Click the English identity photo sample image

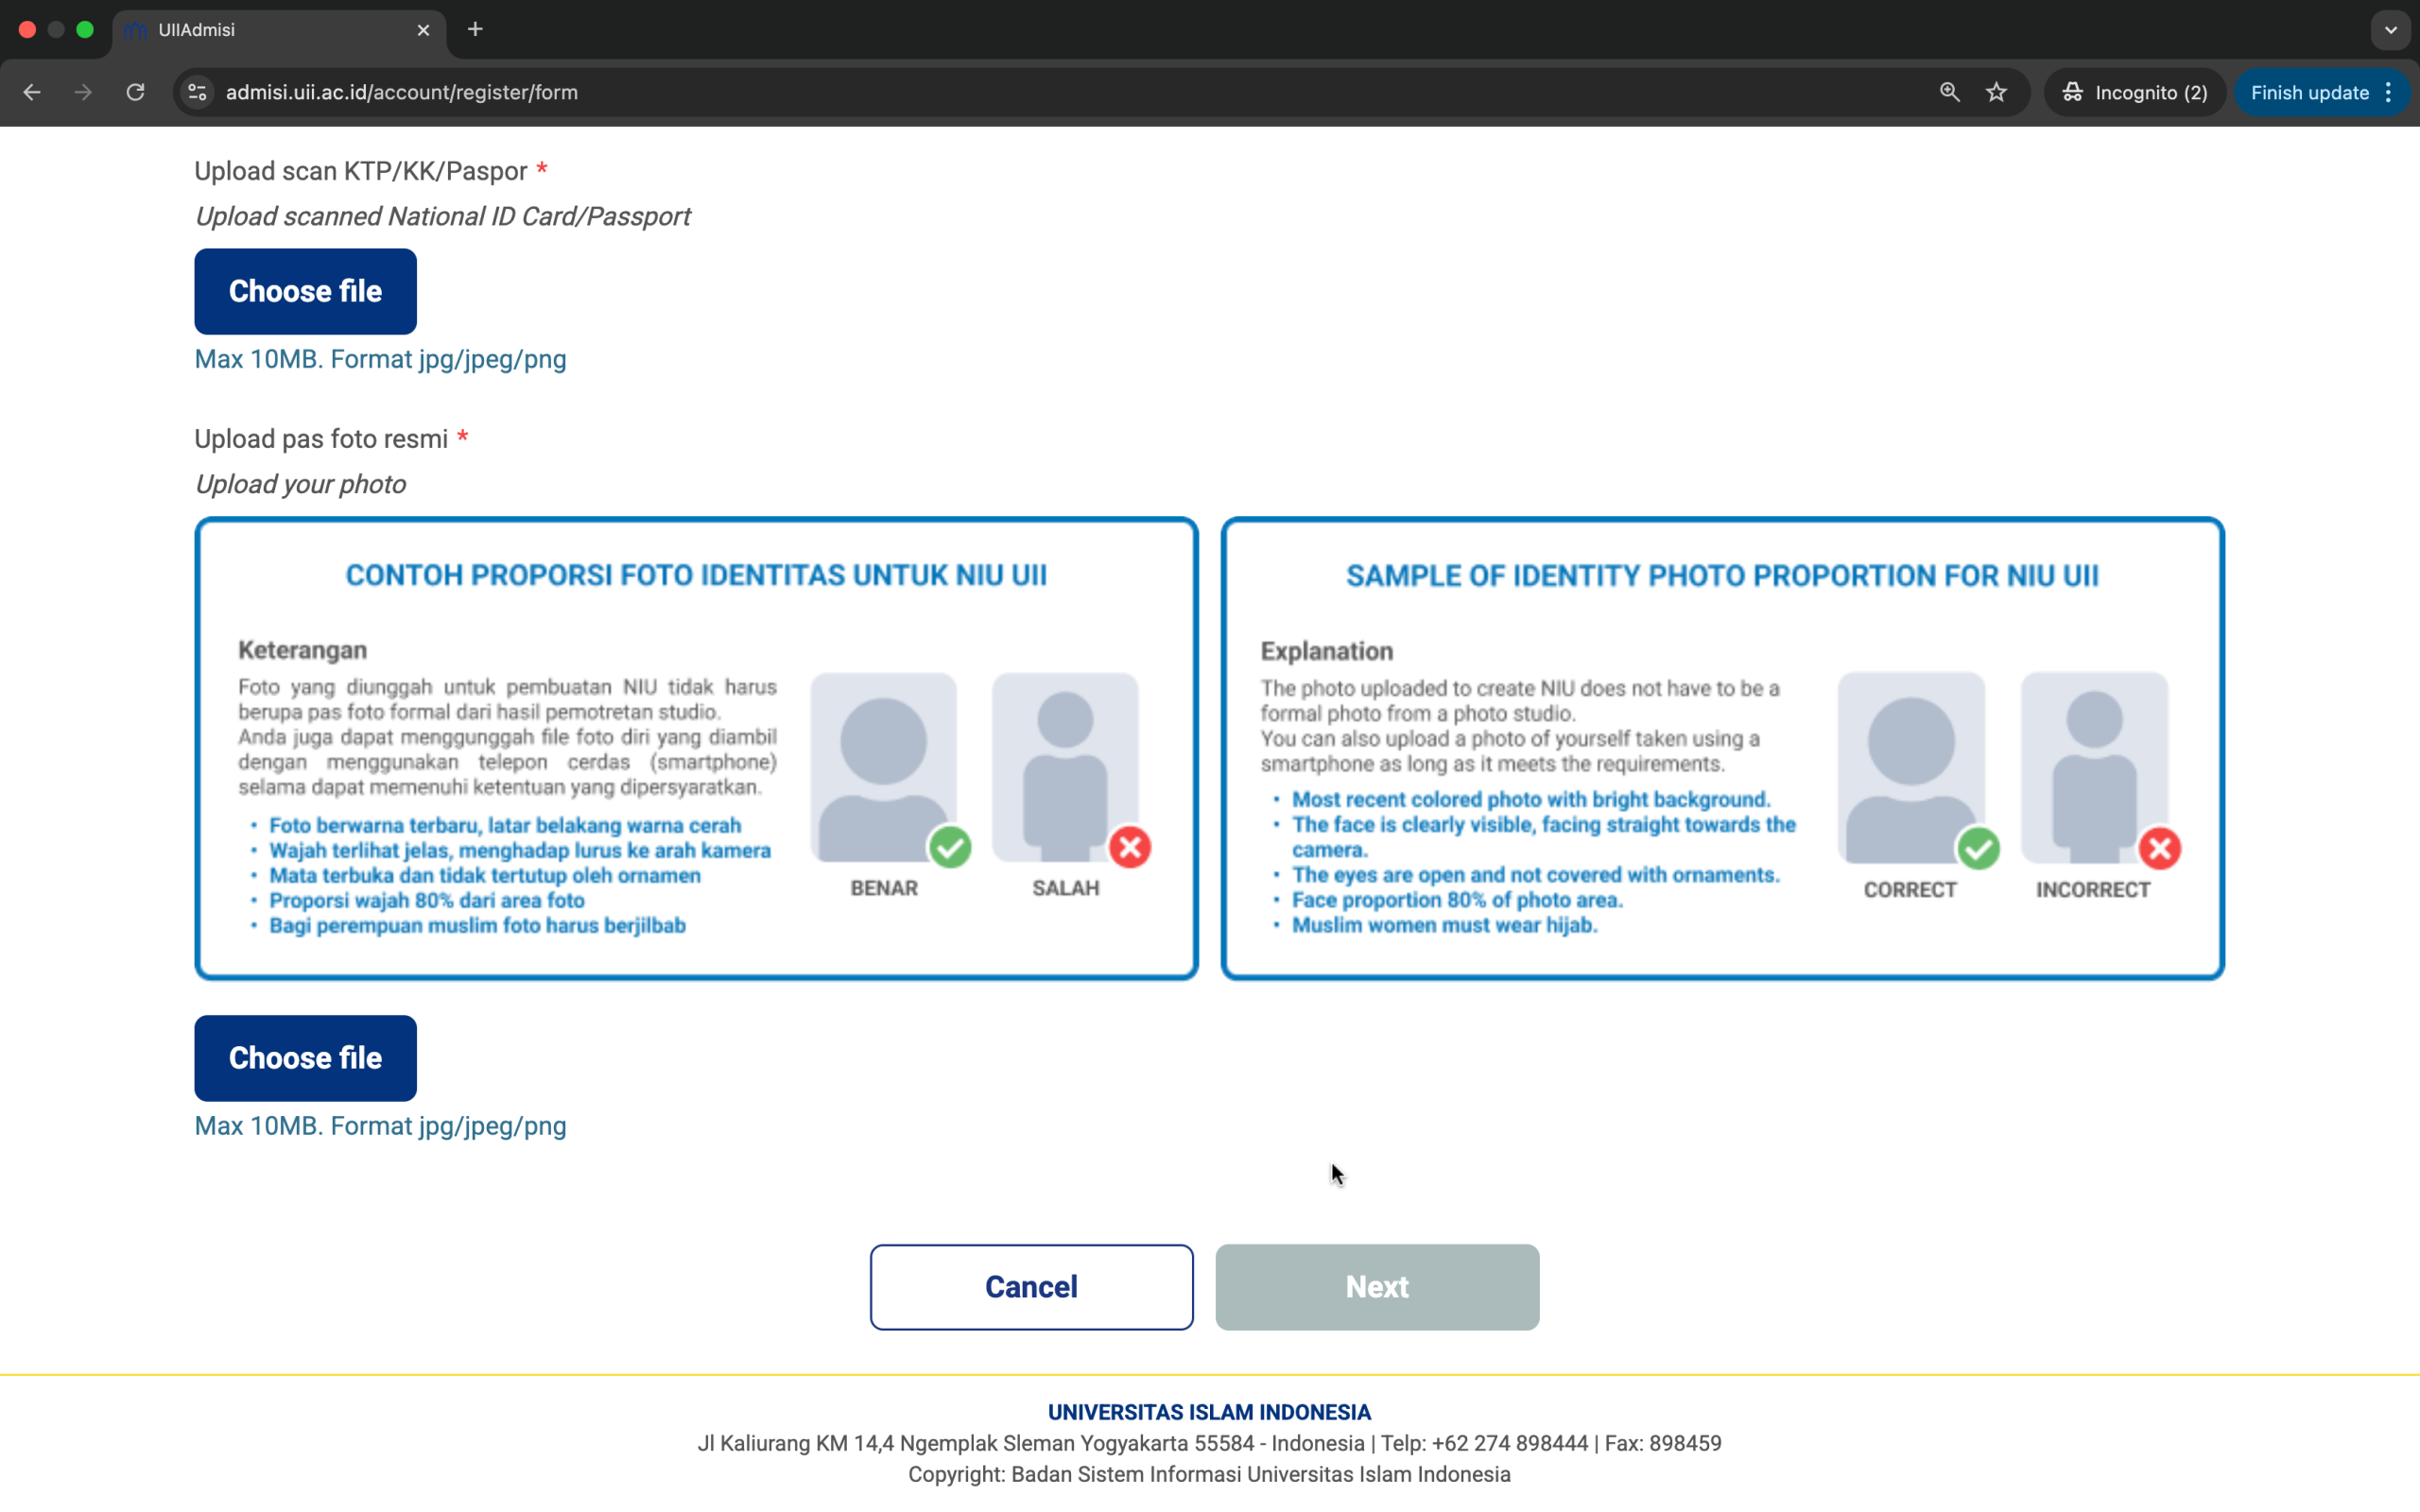(1722, 748)
